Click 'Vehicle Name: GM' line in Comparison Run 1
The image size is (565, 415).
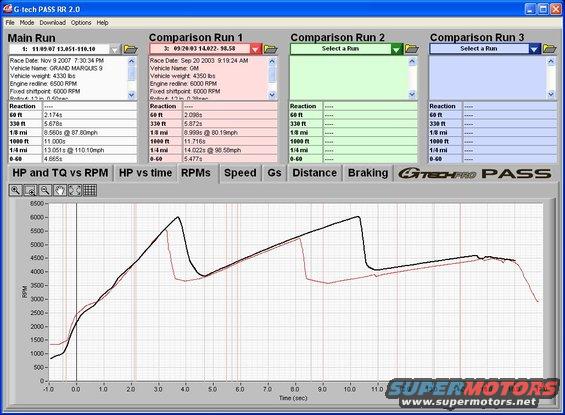[174, 68]
